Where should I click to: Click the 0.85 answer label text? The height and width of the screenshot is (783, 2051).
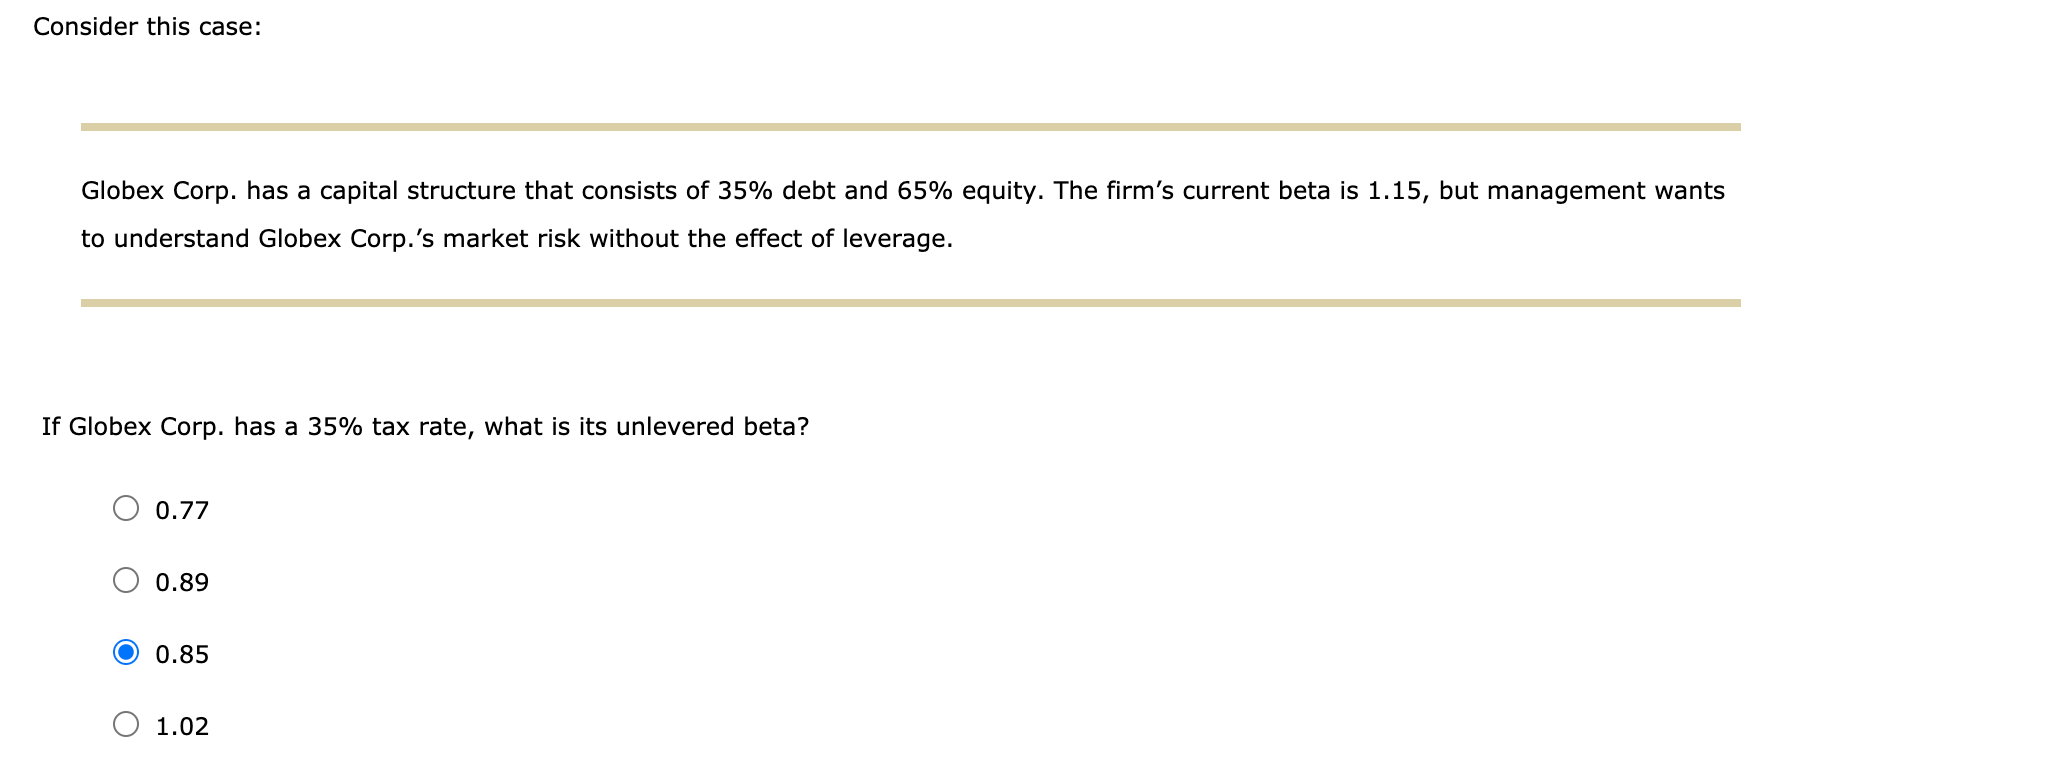182,653
